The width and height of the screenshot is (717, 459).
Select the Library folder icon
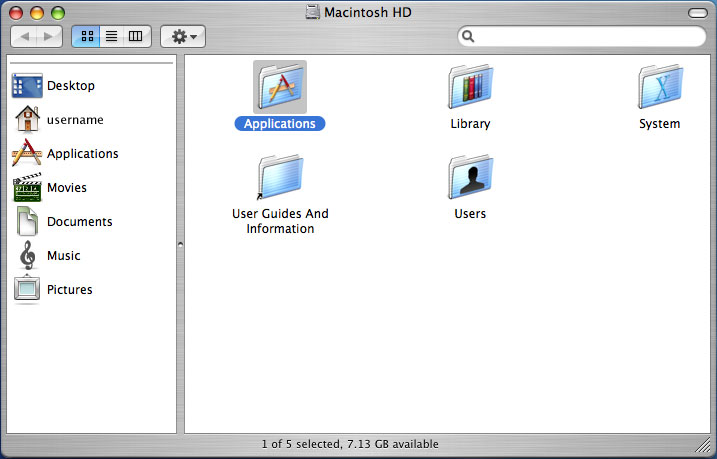coord(470,87)
